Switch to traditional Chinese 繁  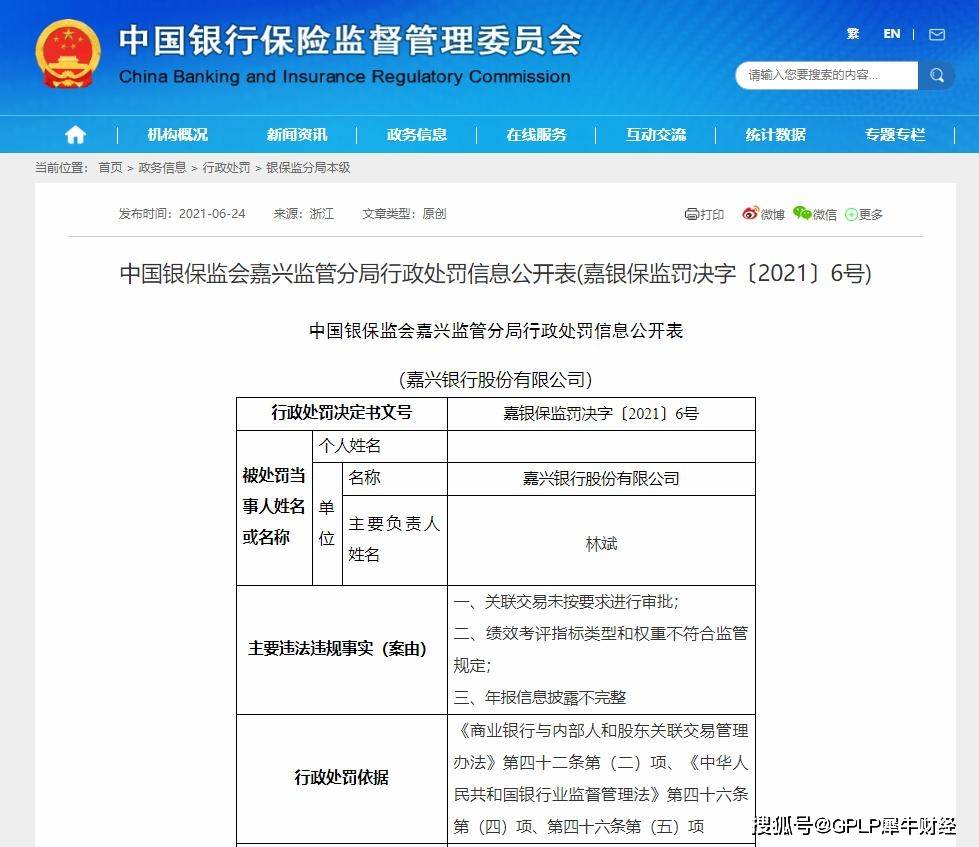point(853,34)
